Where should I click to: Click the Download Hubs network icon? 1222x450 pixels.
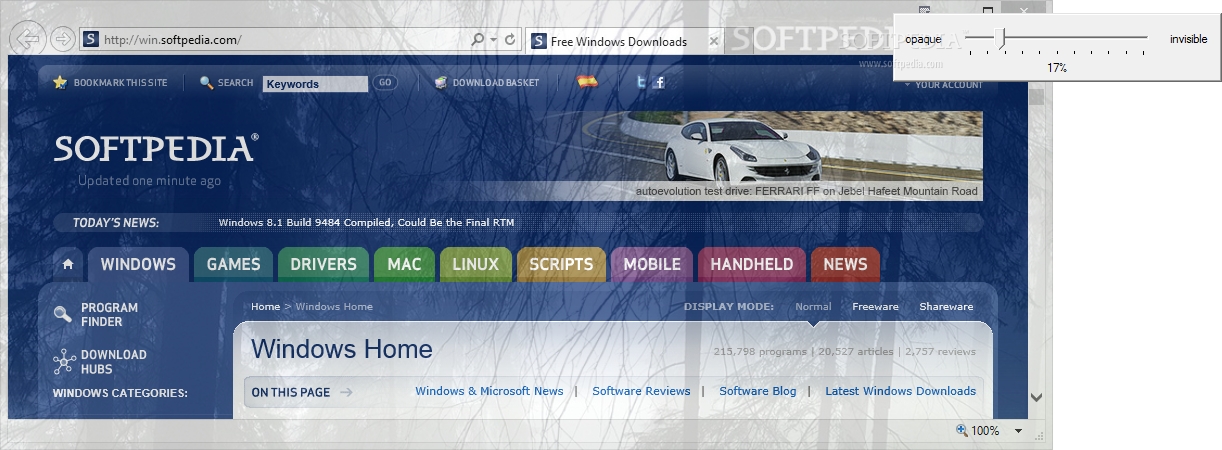point(63,361)
